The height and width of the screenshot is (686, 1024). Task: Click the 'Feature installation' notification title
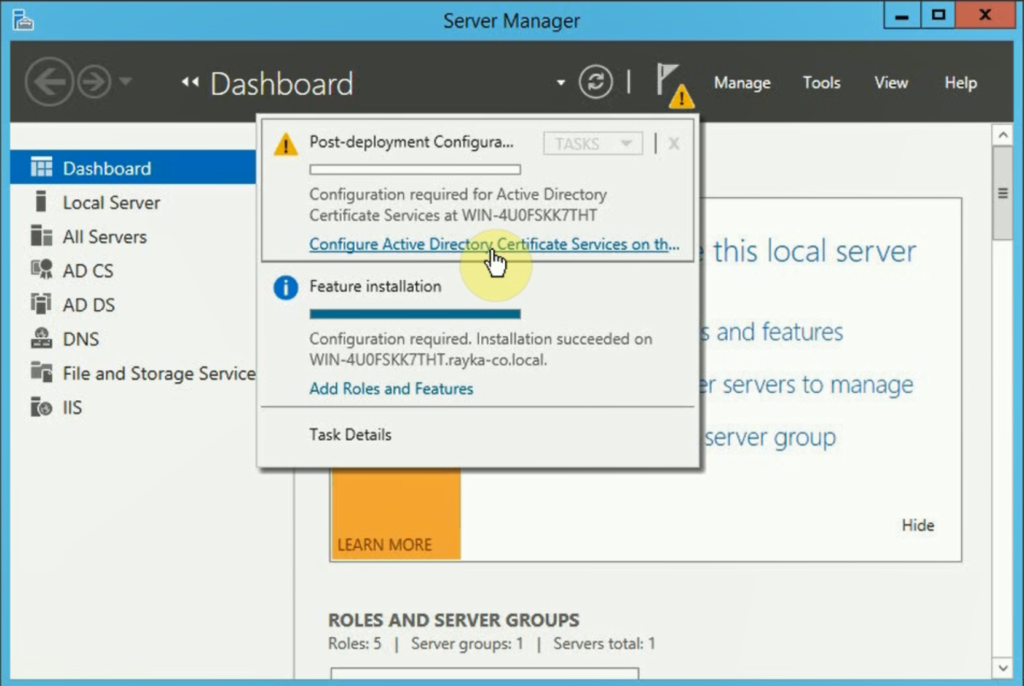point(376,286)
